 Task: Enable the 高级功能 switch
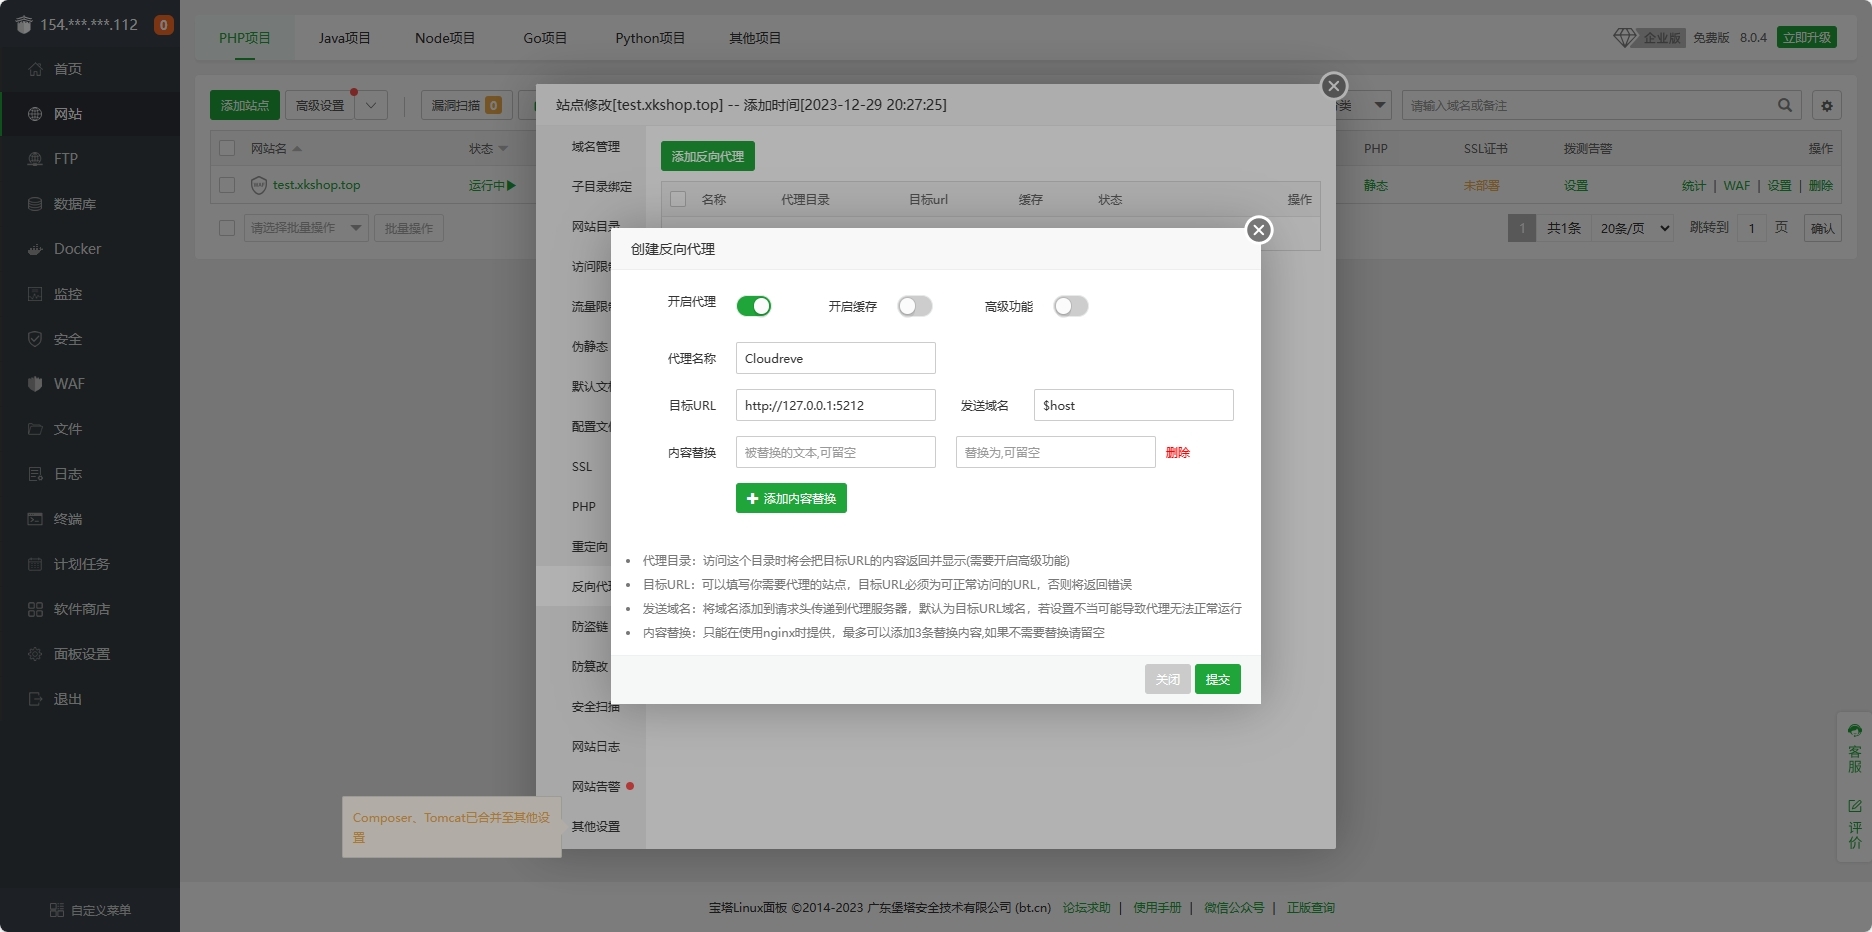[1071, 306]
